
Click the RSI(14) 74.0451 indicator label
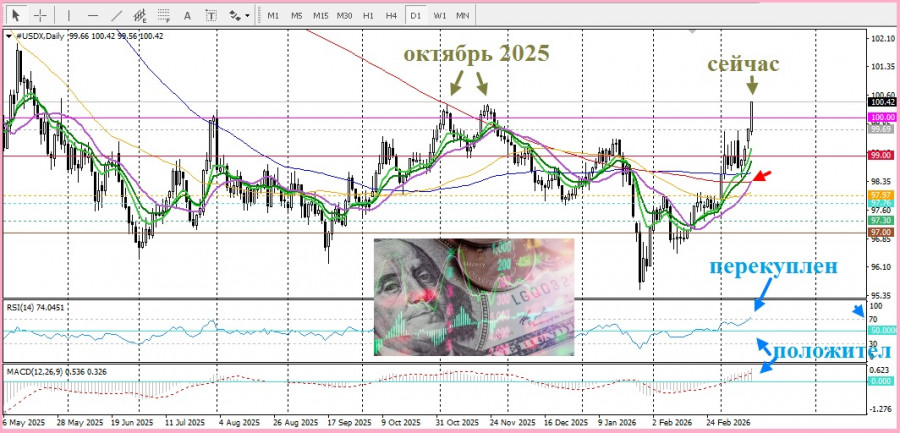(x=35, y=308)
